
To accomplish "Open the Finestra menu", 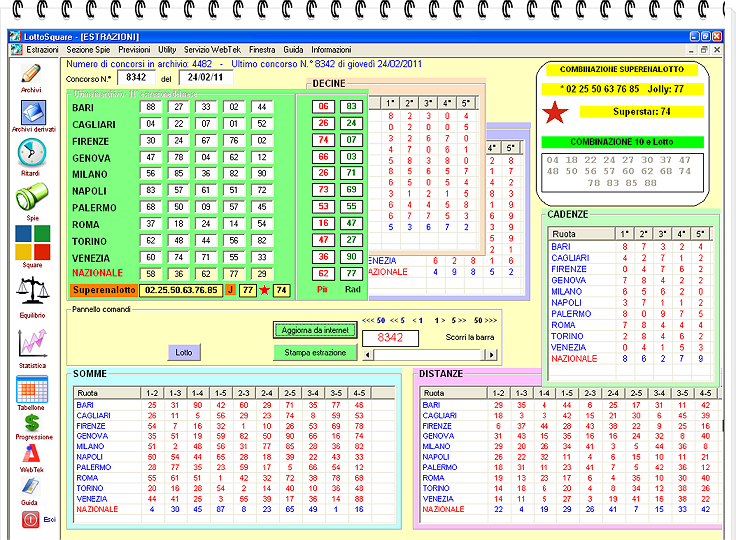I will (x=262, y=49).
